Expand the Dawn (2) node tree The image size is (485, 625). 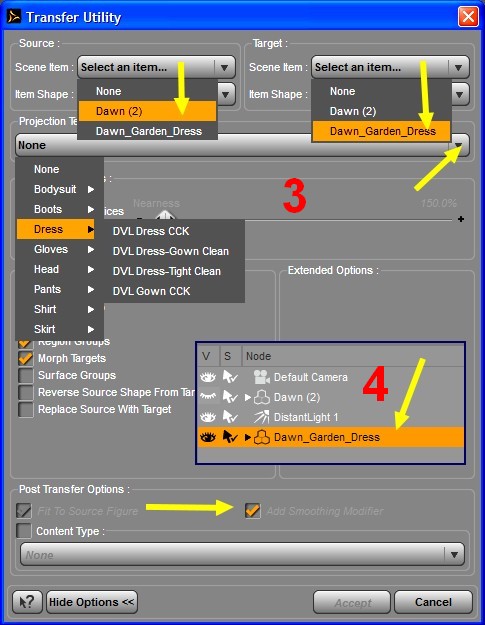tap(247, 397)
